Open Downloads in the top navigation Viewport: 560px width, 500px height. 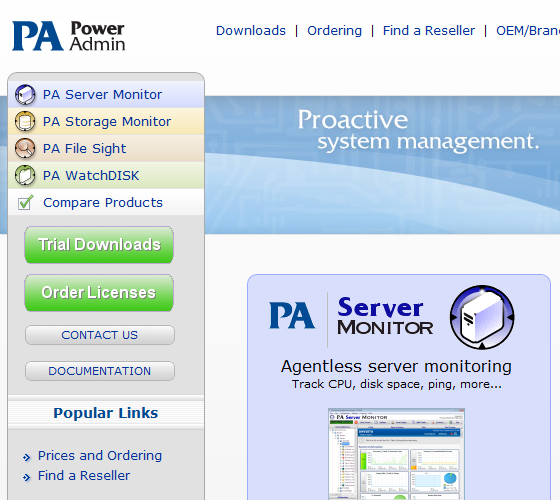[x=251, y=31]
